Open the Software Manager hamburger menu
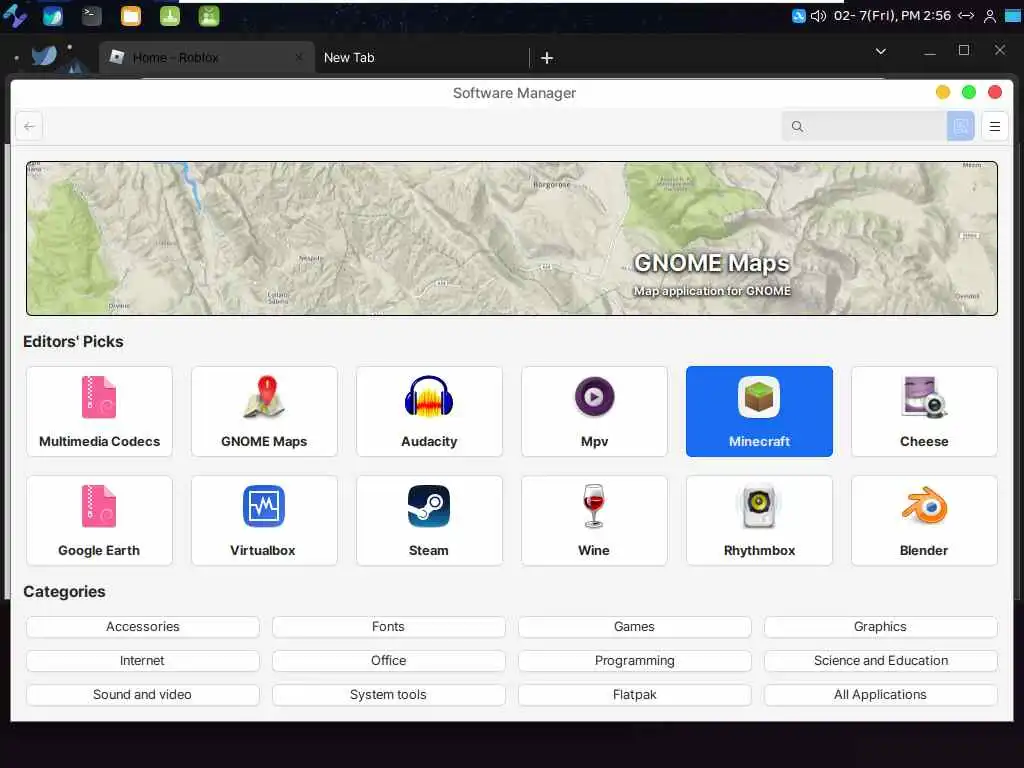 coord(995,126)
